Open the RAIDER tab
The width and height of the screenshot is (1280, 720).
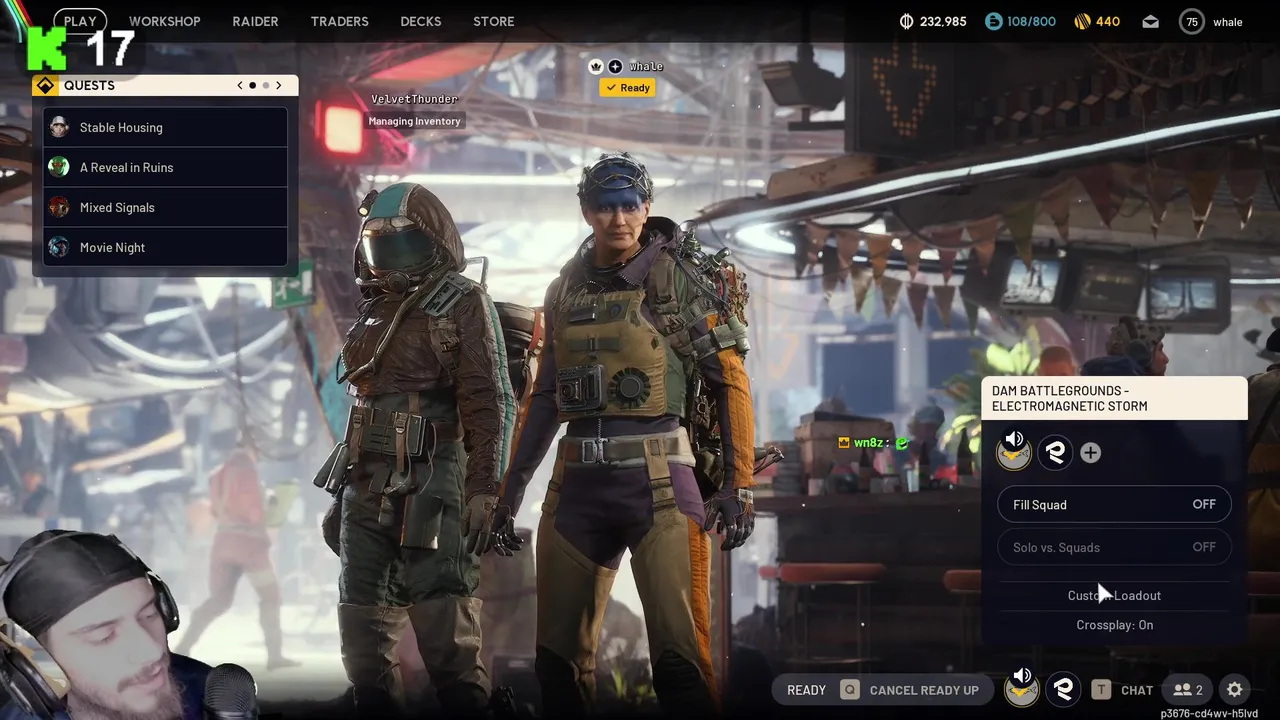(255, 21)
